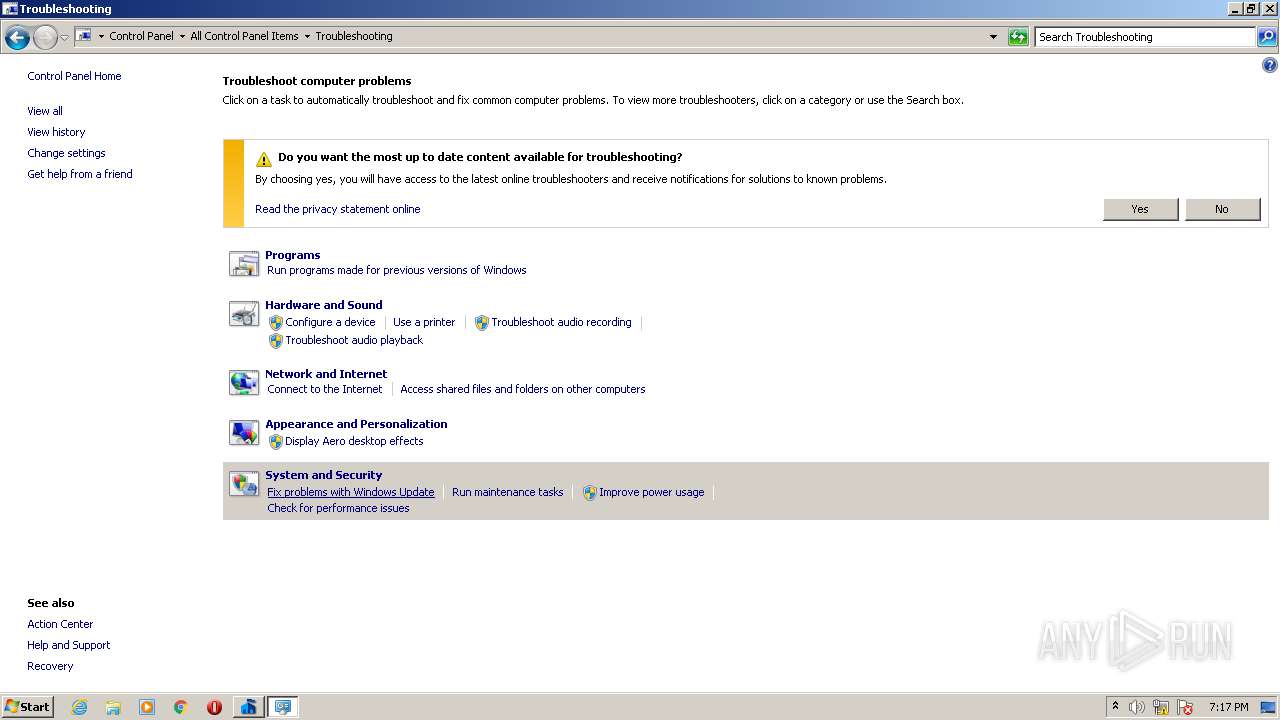The width and height of the screenshot is (1280, 720).
Task: Run programs made for previous Windows versions
Action: tap(396, 270)
